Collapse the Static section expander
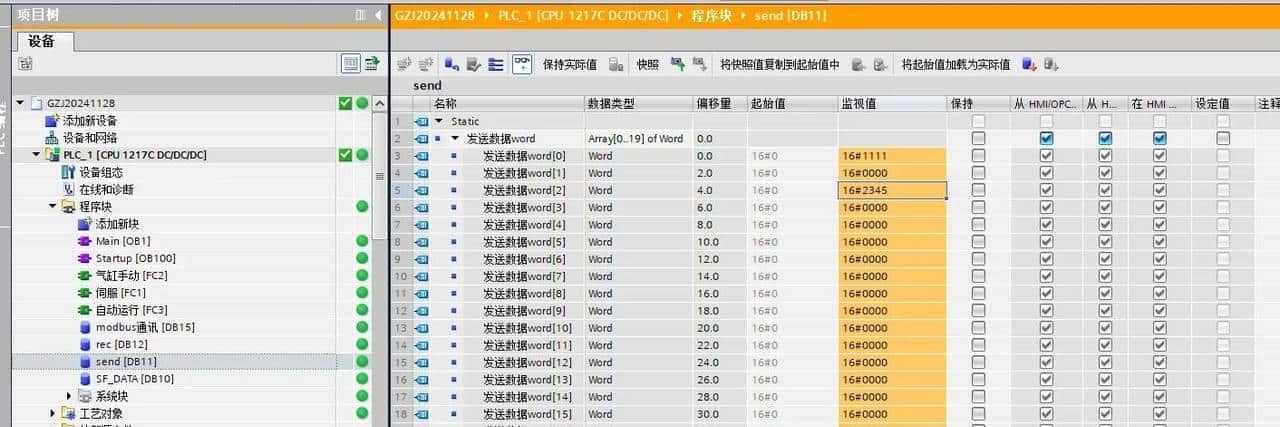The image size is (1280, 427). [x=439, y=121]
